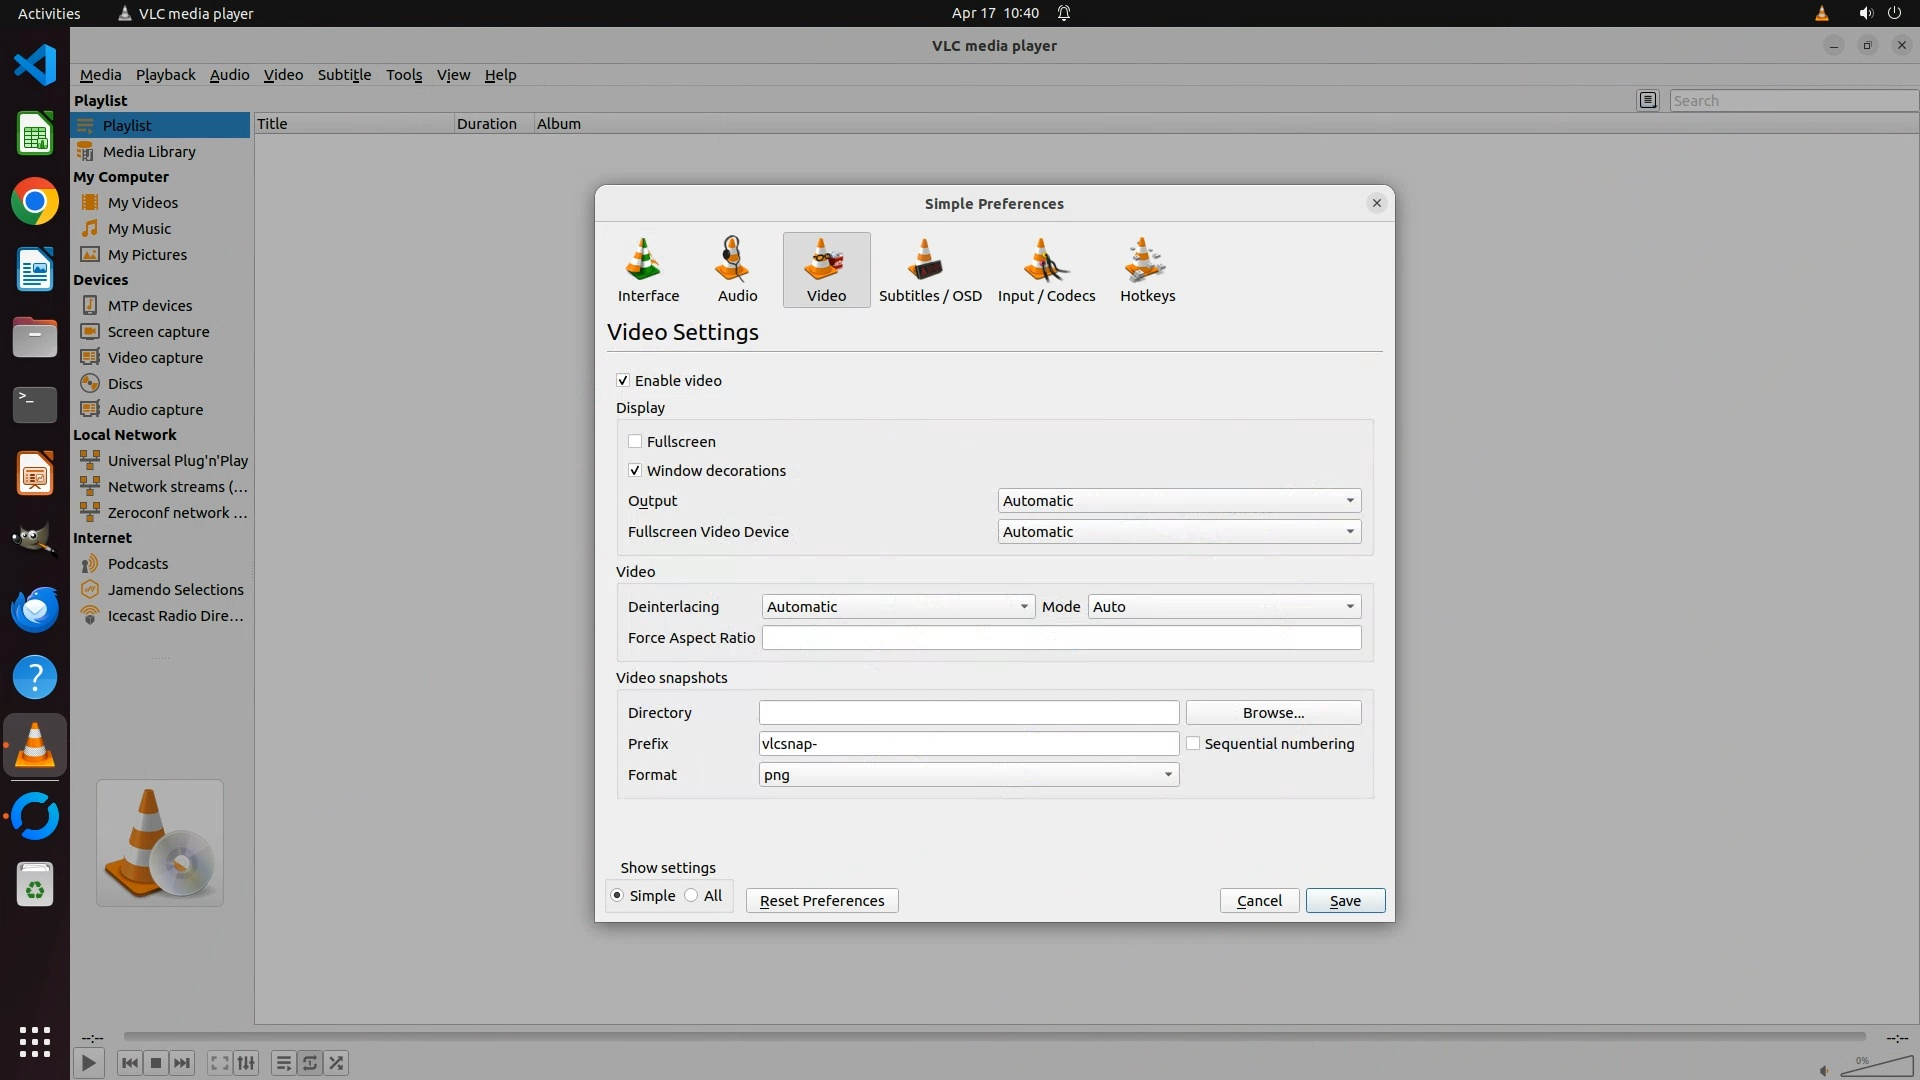The height and width of the screenshot is (1080, 1920).
Task: Select the All show settings radio
Action: [691, 895]
